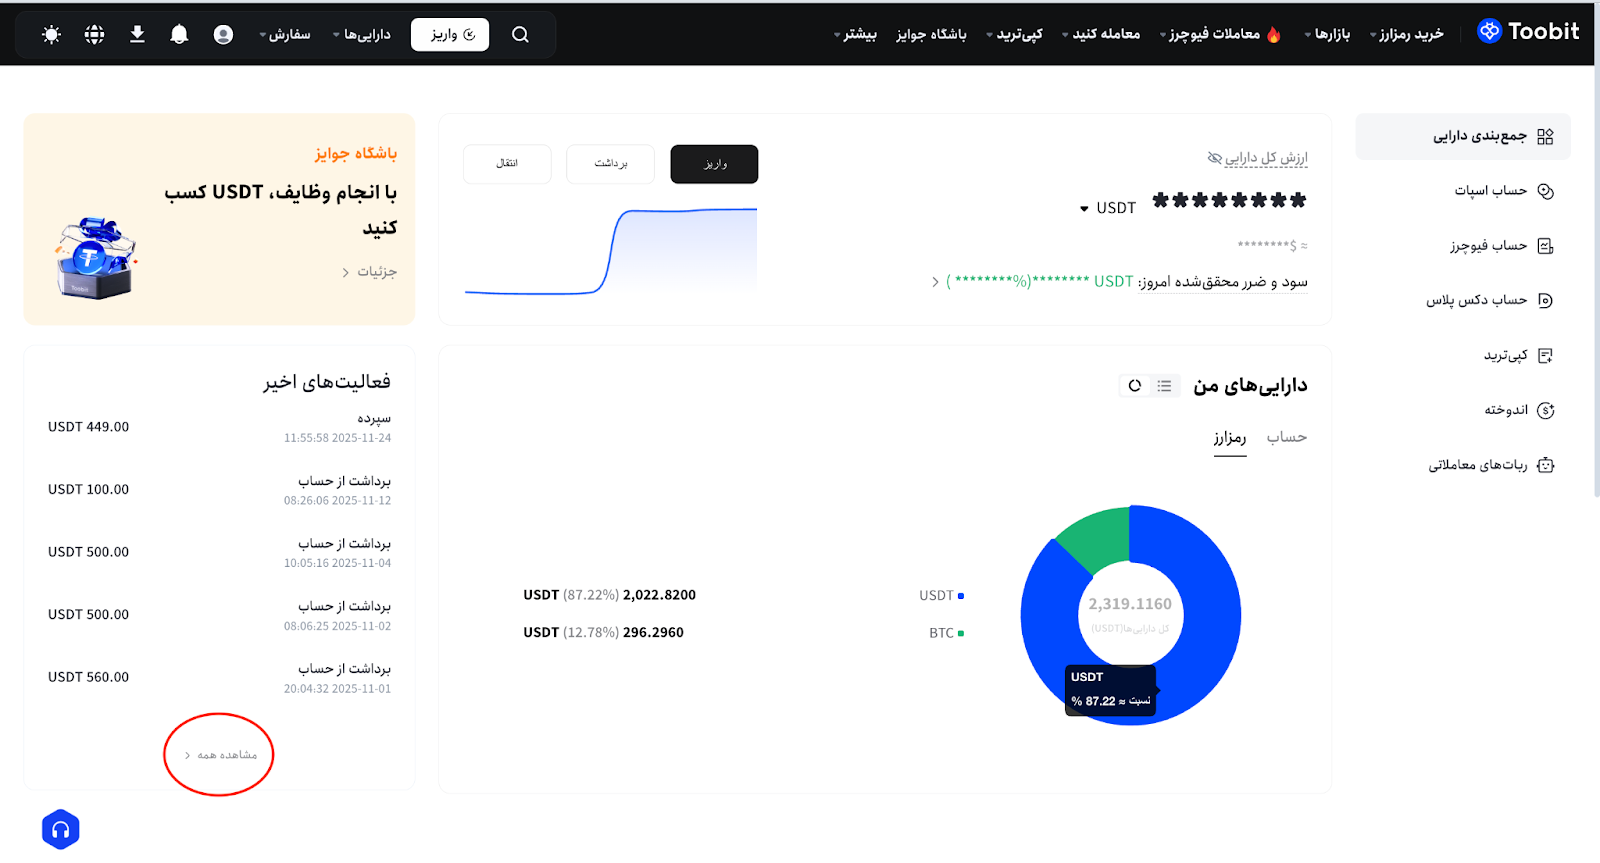Open جمع‌بندی دارایی in the sidebar
The width and height of the screenshot is (1600, 863).
1462,136
